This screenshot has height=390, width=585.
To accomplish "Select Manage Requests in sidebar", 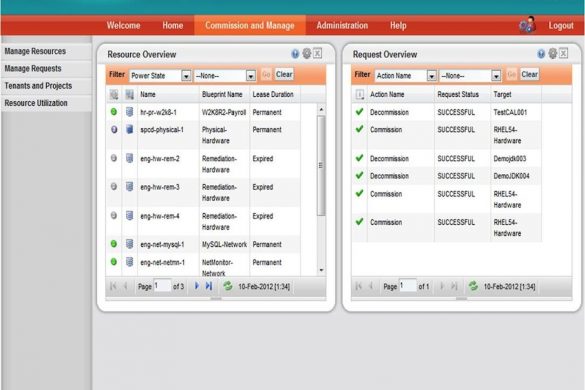I will click(x=46, y=68).
